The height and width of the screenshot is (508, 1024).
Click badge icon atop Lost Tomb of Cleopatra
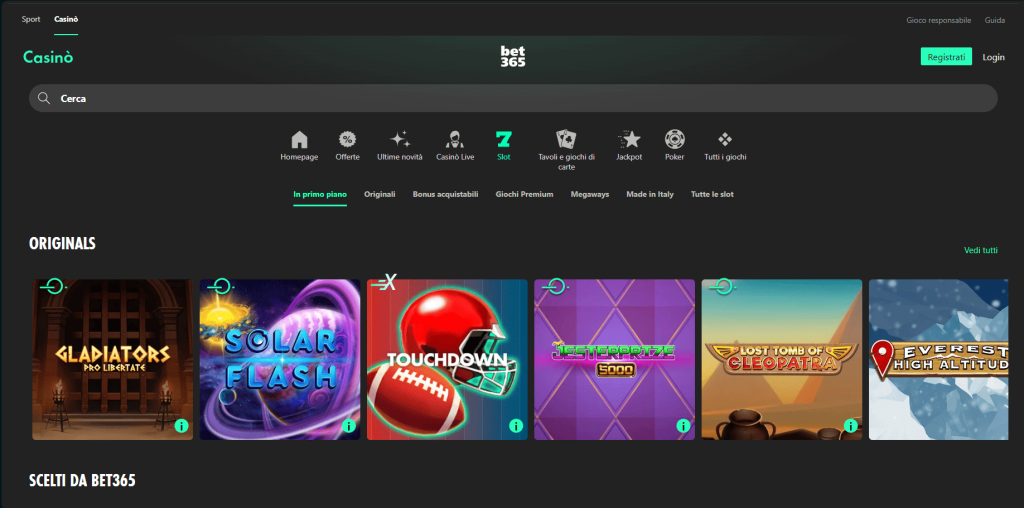[x=723, y=286]
